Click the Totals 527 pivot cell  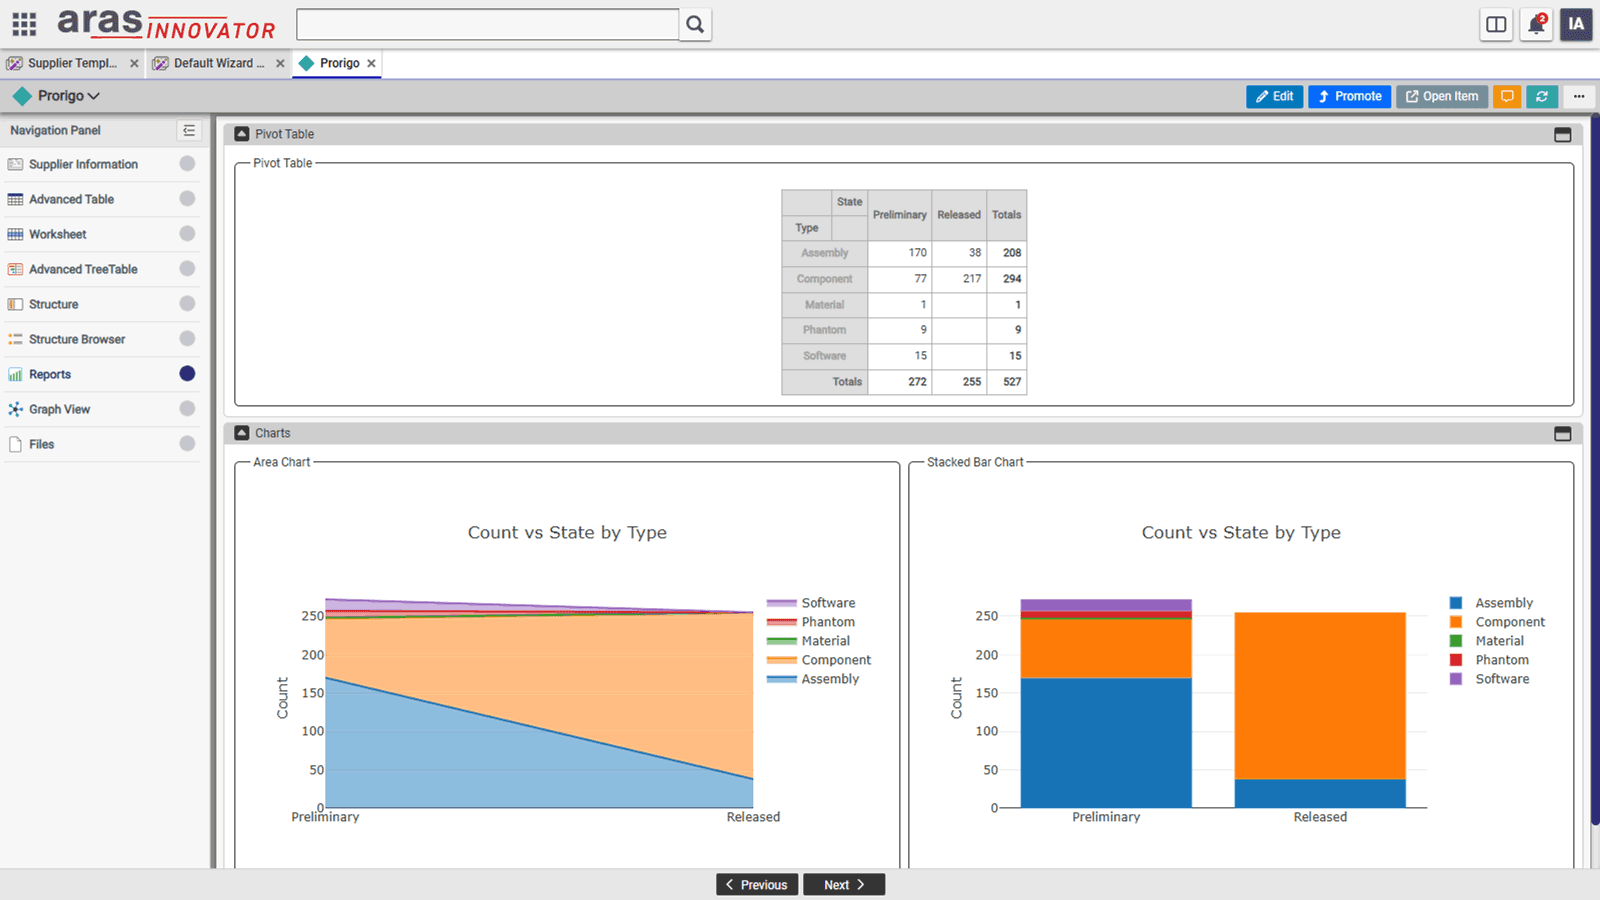1007,382
